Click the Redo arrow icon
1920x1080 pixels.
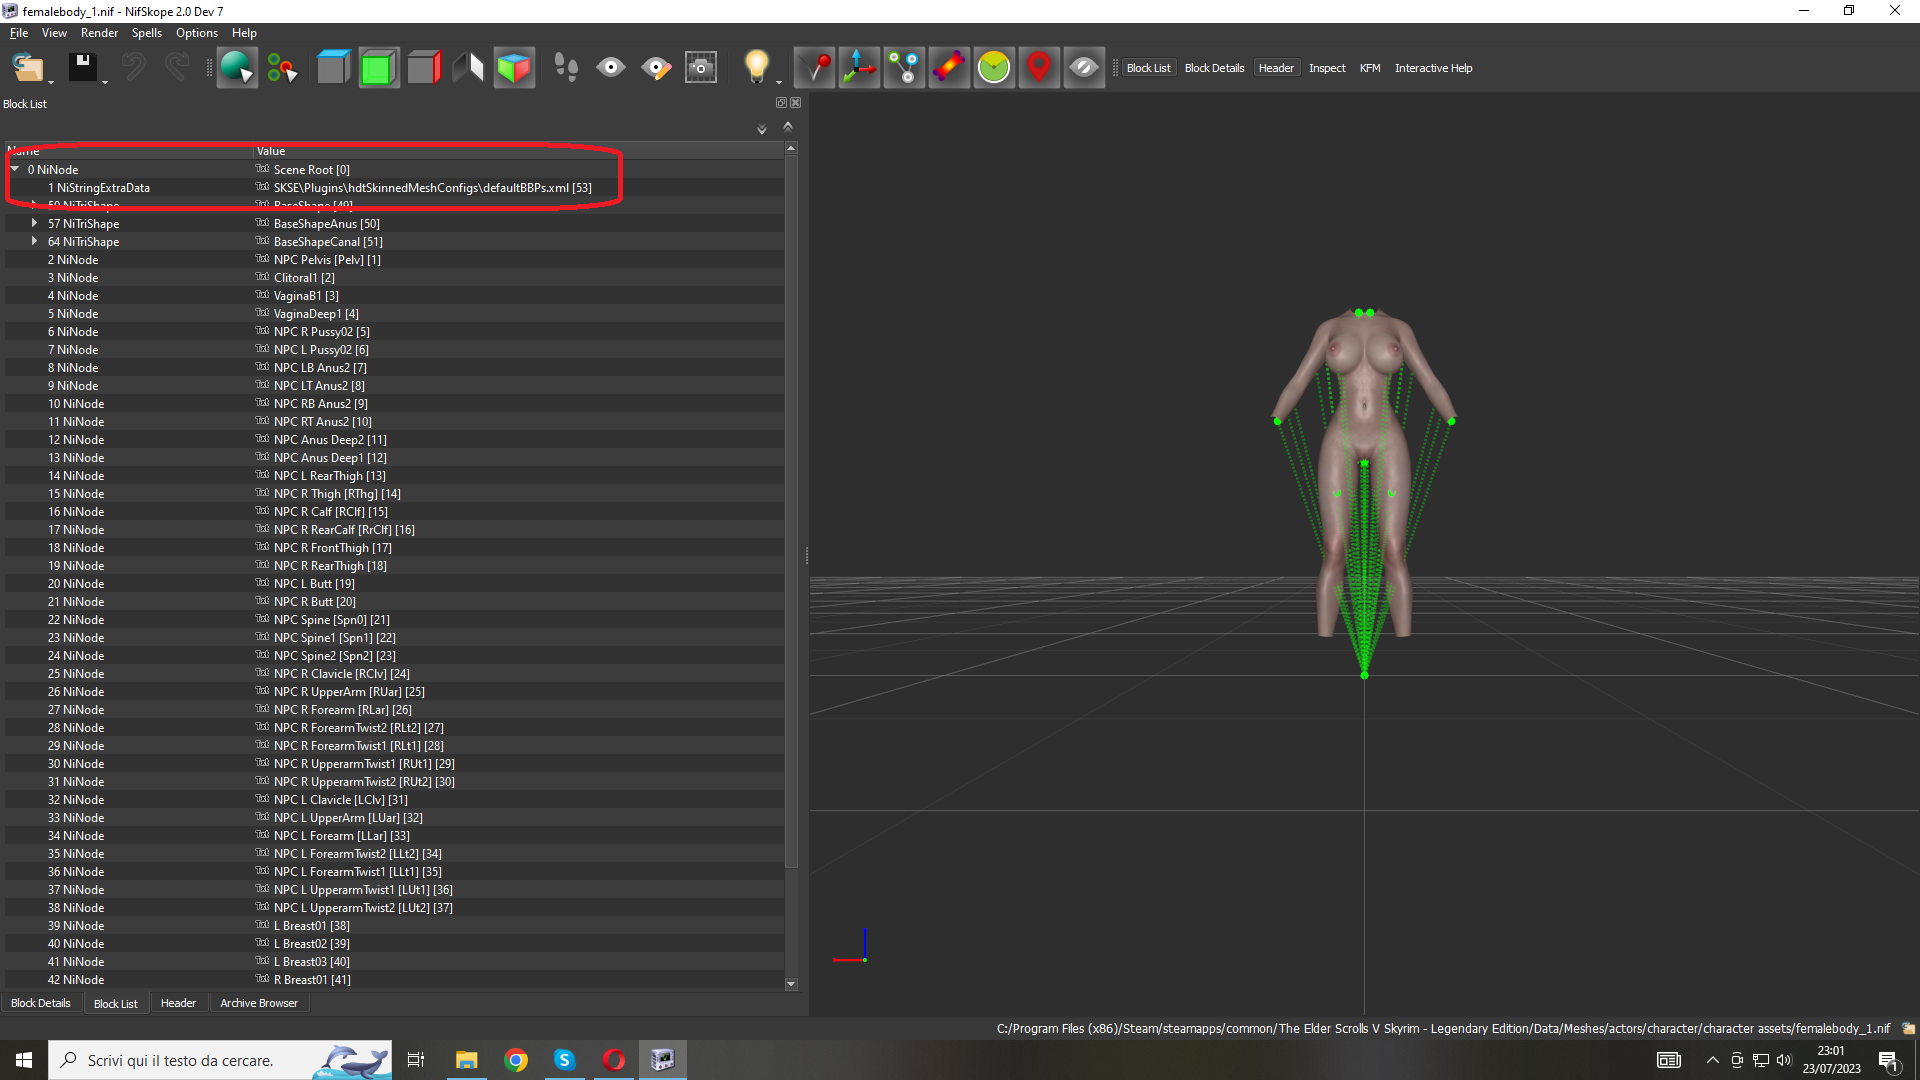tap(176, 67)
